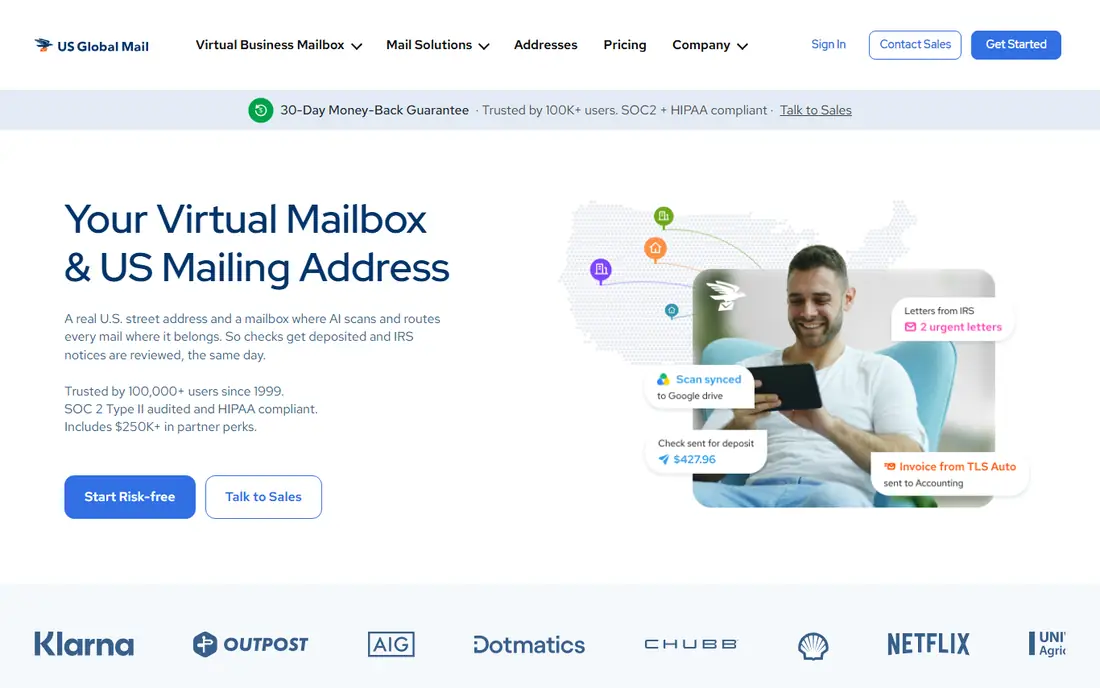
Task: Follow the Talk to Sales banner link
Action: (x=815, y=110)
